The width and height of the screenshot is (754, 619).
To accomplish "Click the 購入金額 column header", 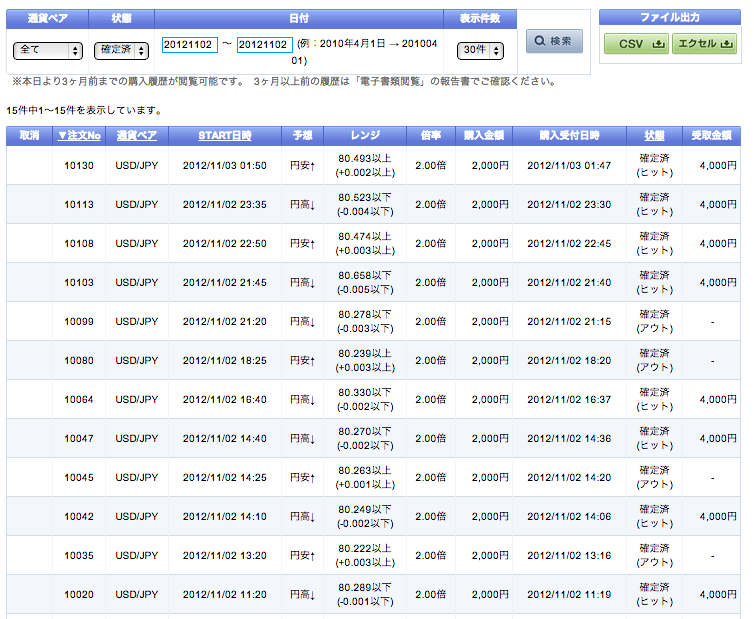I will point(484,136).
